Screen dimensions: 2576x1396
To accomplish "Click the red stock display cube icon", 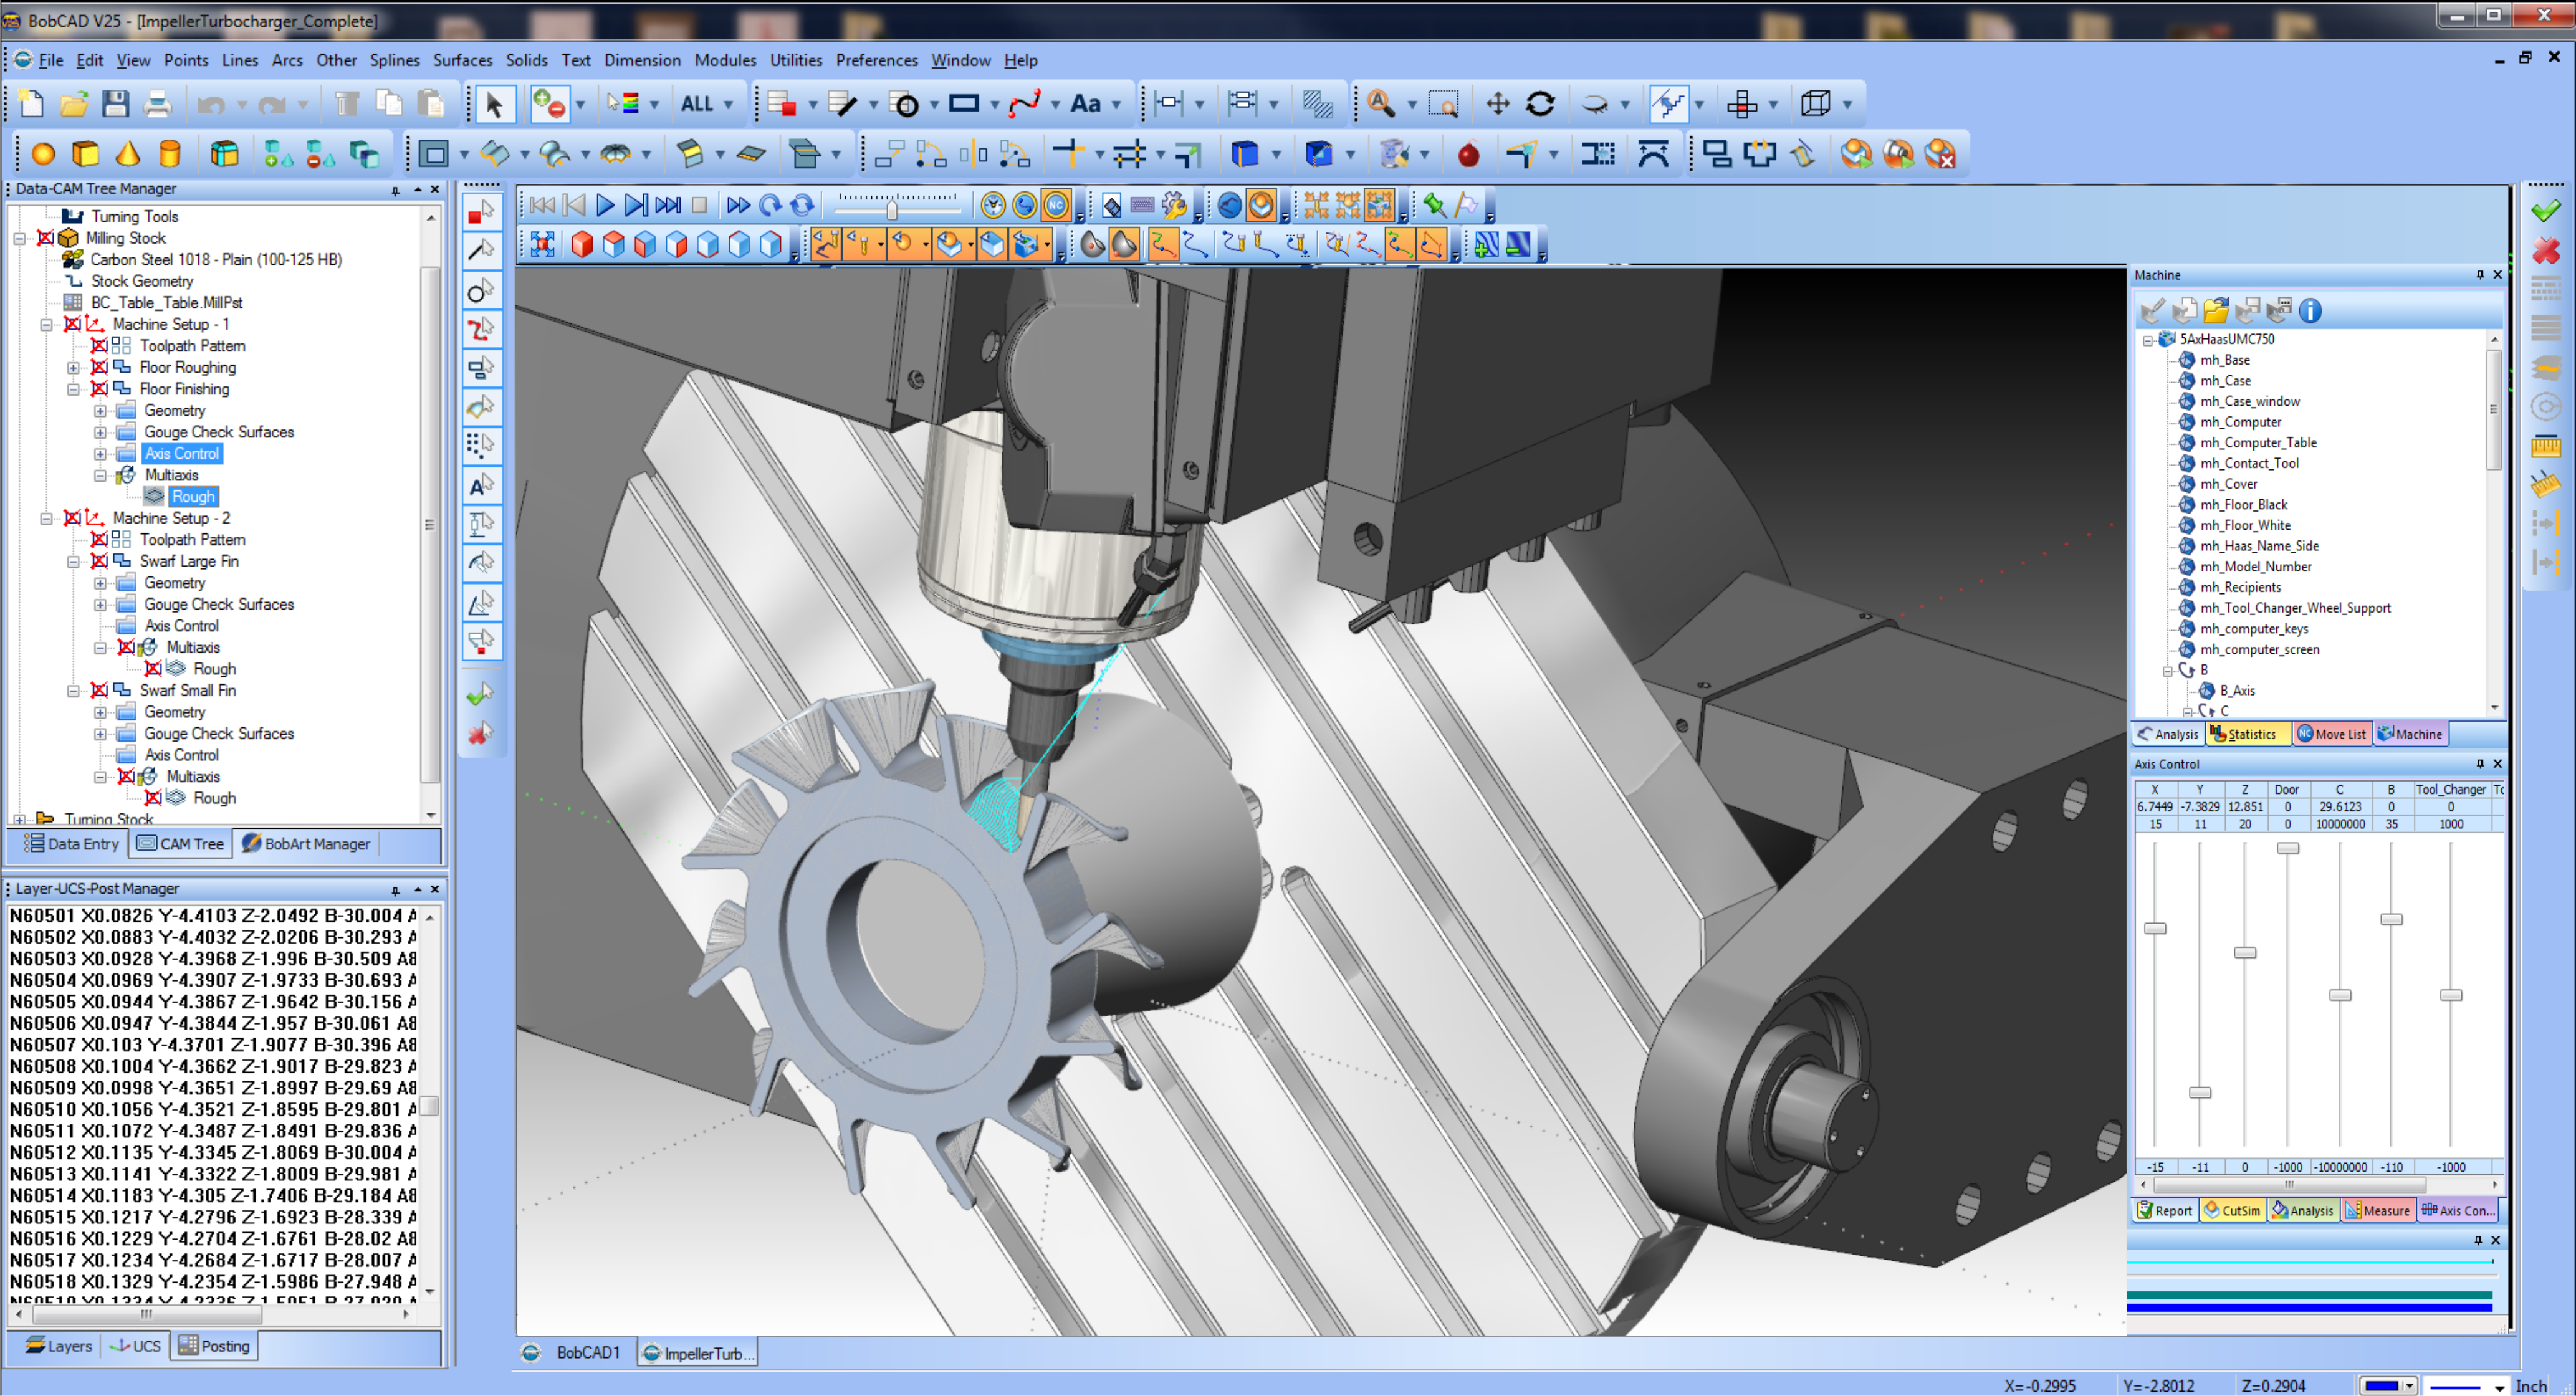I will (x=583, y=243).
